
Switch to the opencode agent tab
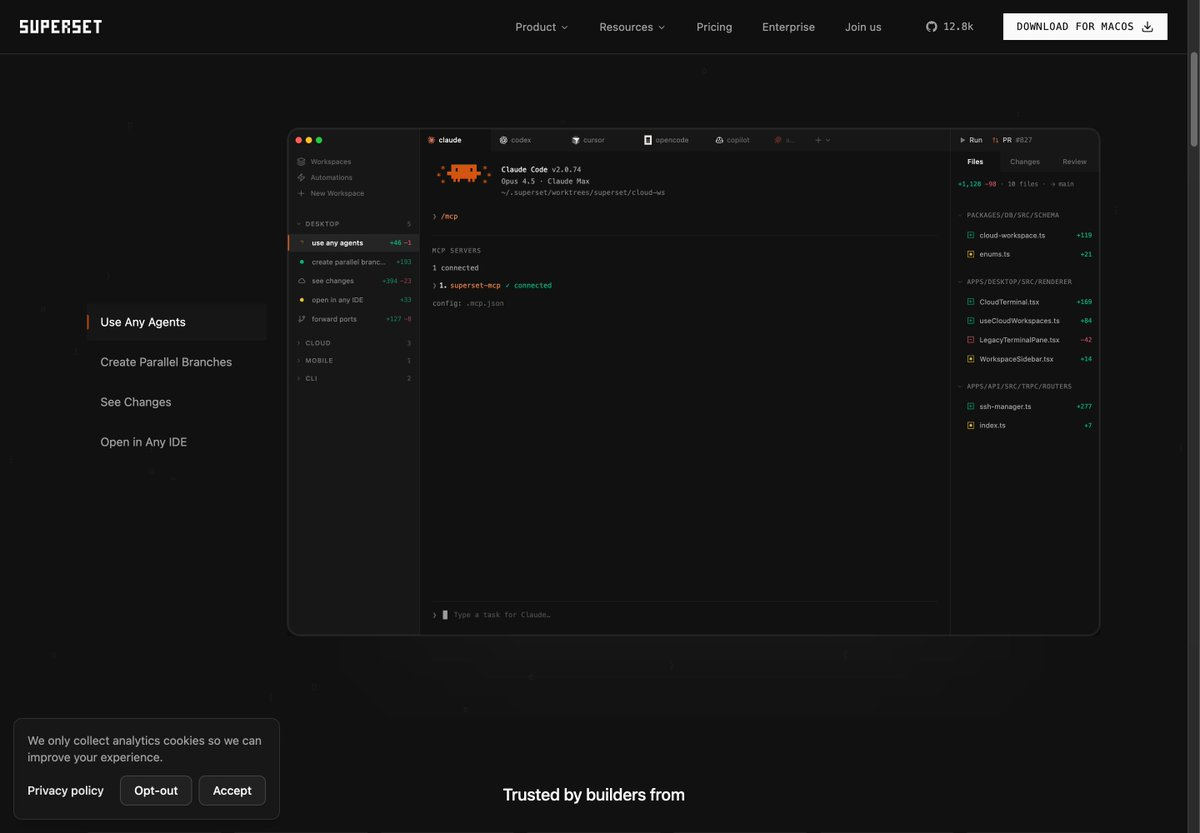click(667, 140)
